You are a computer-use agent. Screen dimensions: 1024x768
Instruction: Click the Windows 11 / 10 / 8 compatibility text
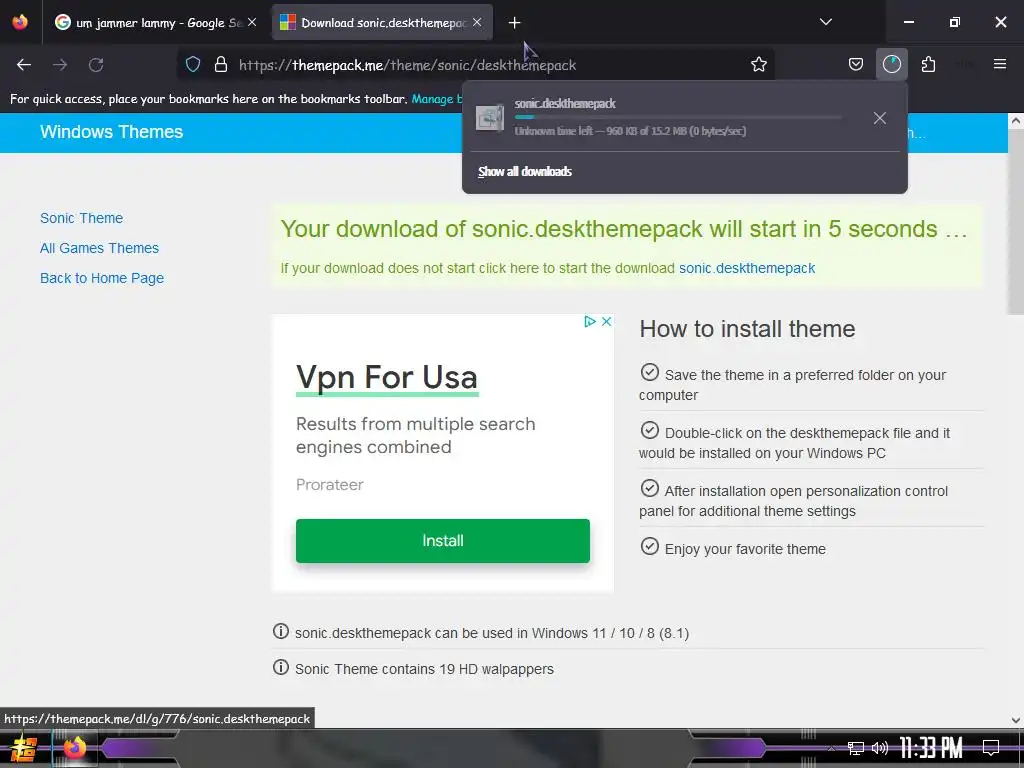click(492, 633)
